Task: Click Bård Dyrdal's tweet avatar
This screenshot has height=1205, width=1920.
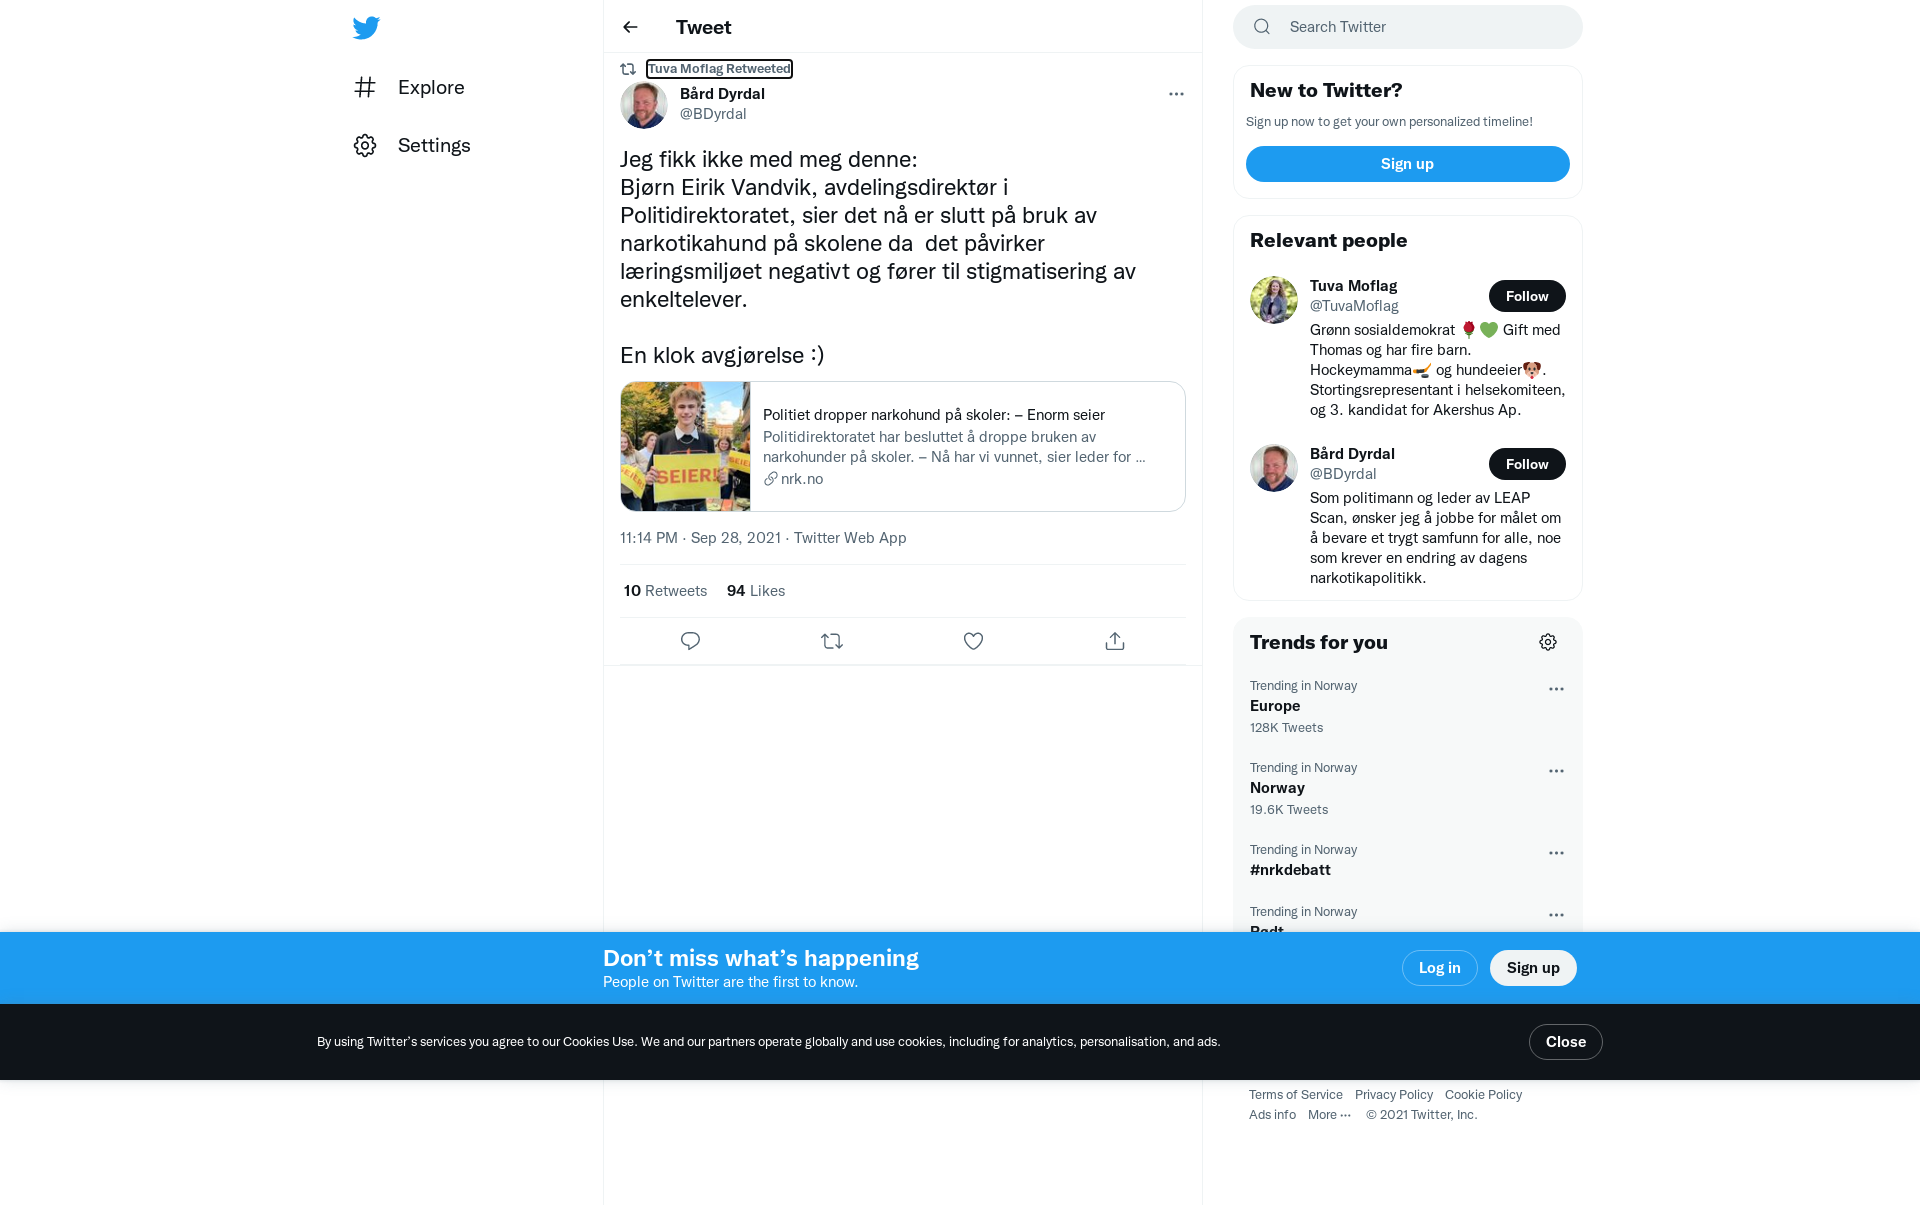Action: click(x=644, y=104)
